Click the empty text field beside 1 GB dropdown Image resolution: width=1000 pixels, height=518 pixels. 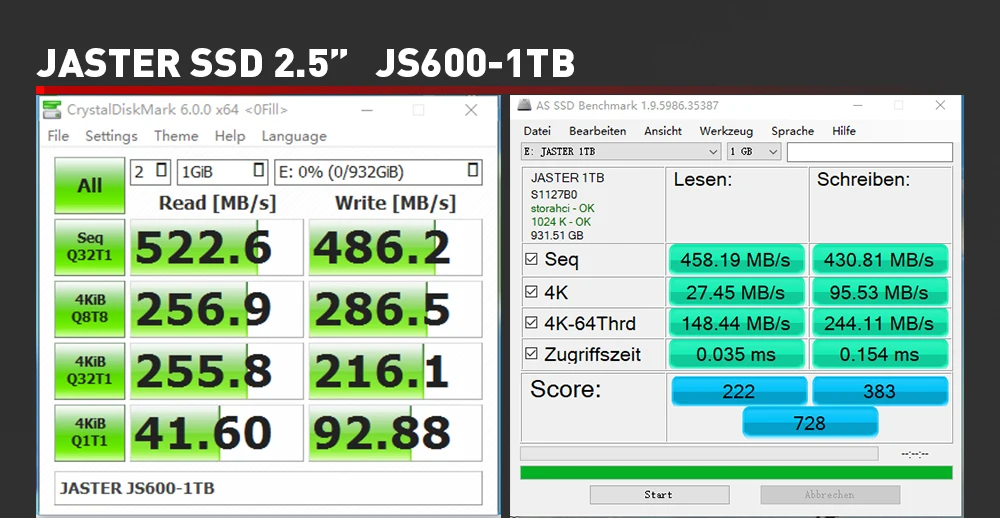pyautogui.click(x=870, y=152)
